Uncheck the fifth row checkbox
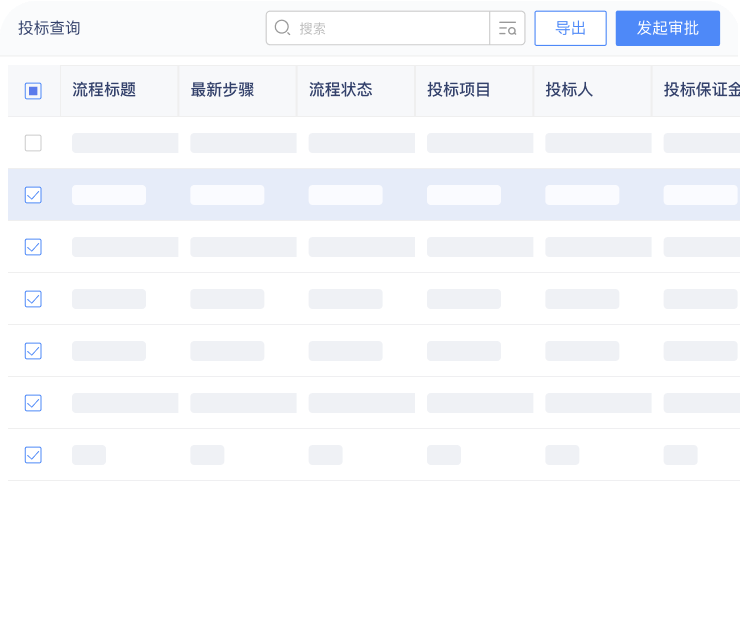Image resolution: width=740 pixels, height=640 pixels. coord(33,351)
